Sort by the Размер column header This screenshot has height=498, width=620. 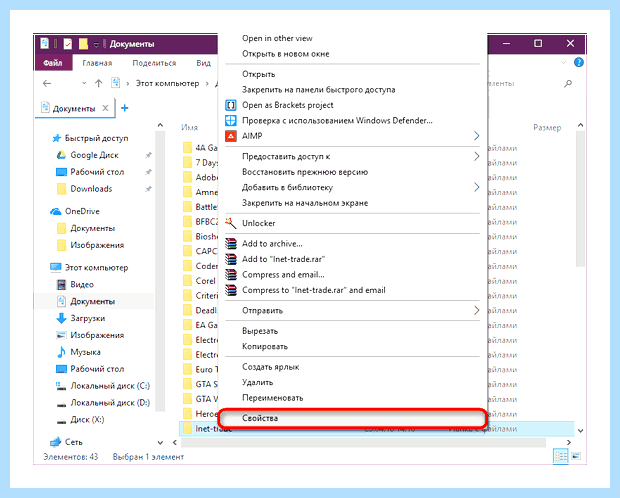547,127
